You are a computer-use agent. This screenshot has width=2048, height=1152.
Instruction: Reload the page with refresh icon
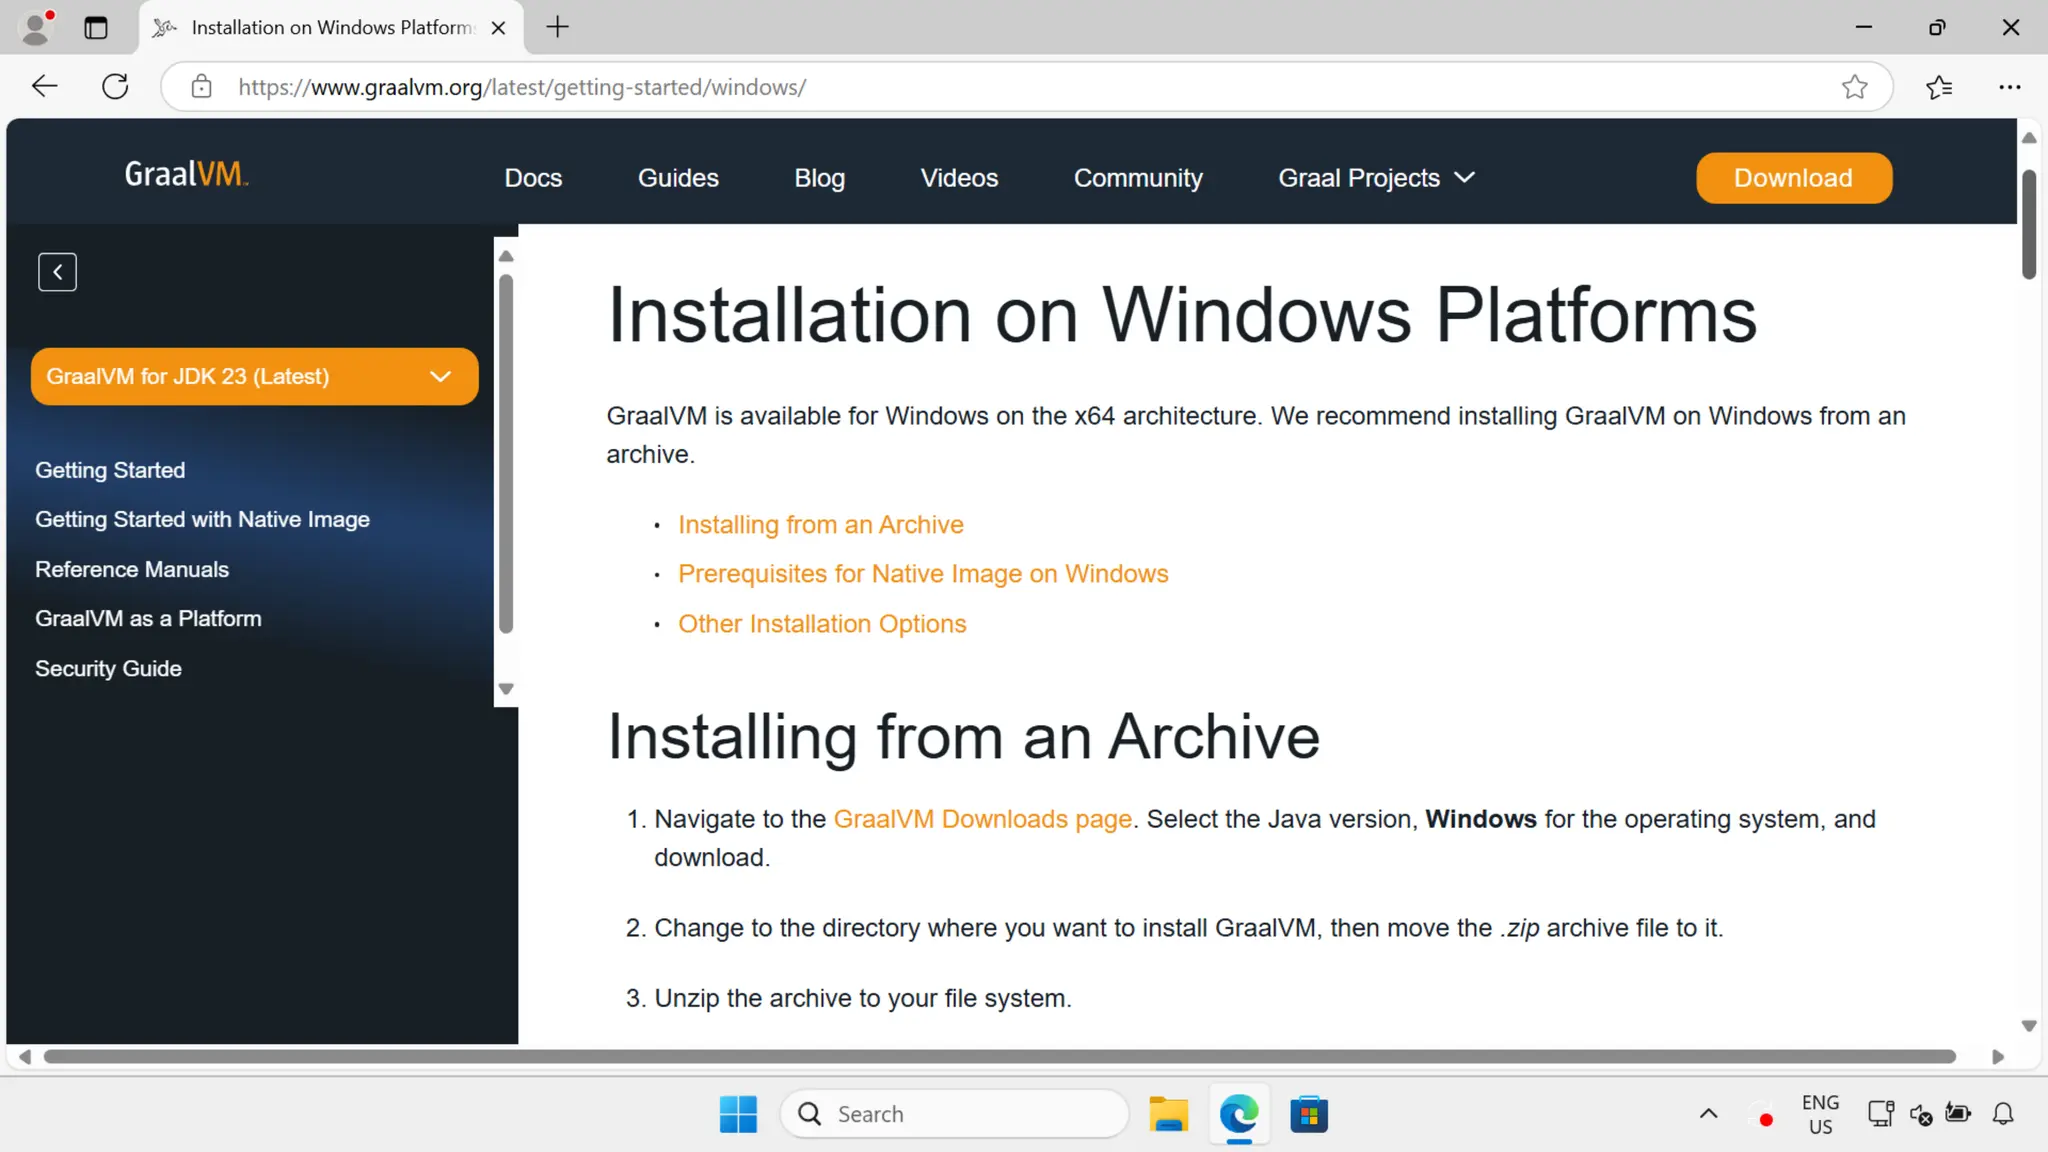[x=115, y=87]
